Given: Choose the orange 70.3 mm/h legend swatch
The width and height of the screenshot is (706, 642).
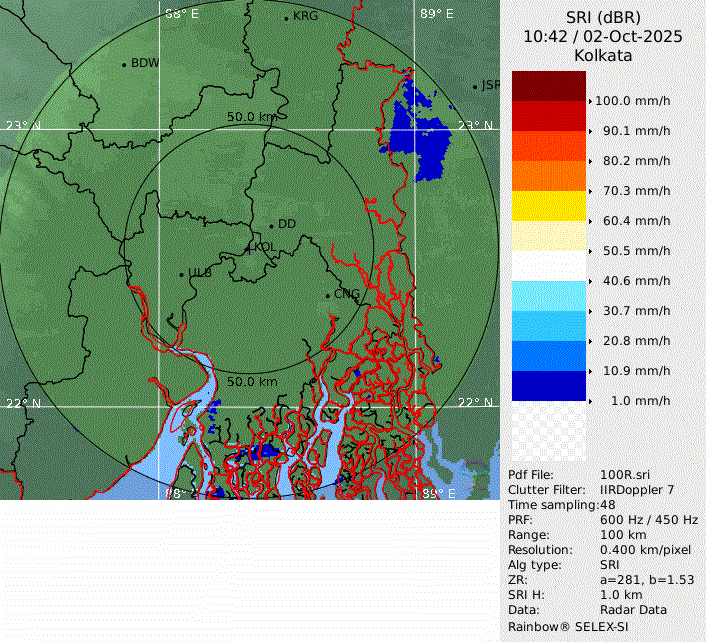Looking at the screenshot, I should 548,176.
